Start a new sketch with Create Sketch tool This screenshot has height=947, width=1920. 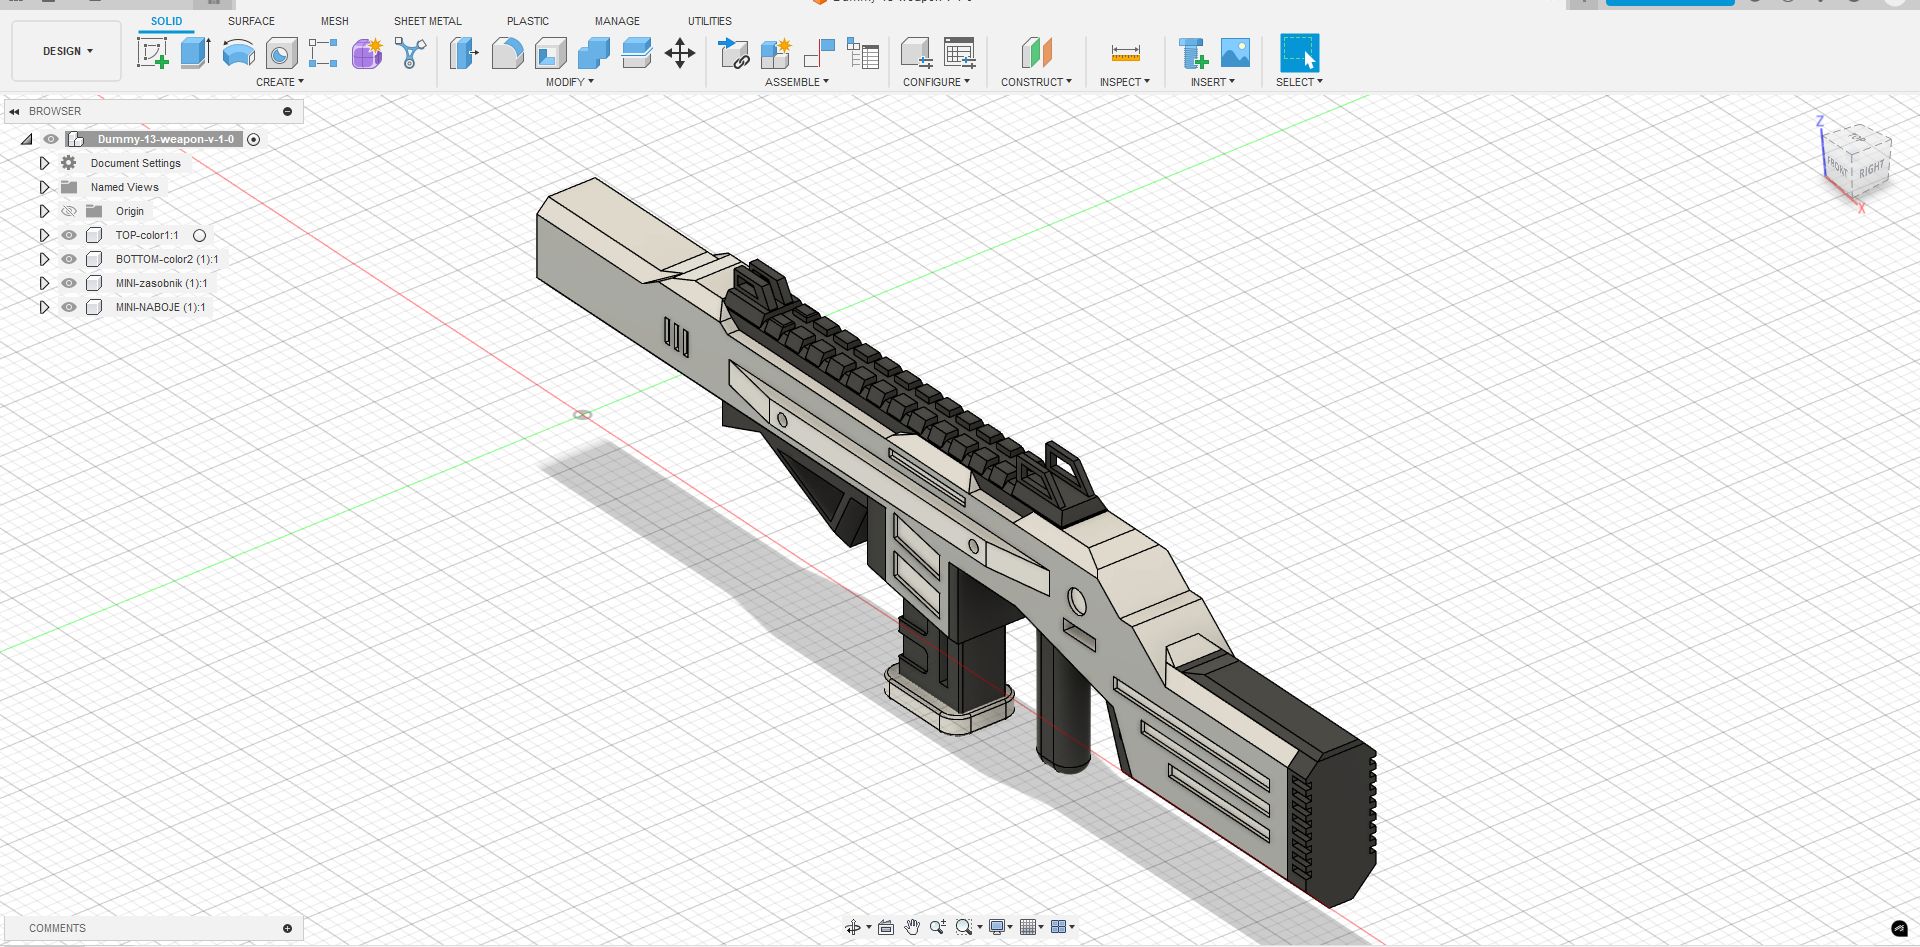coord(153,53)
